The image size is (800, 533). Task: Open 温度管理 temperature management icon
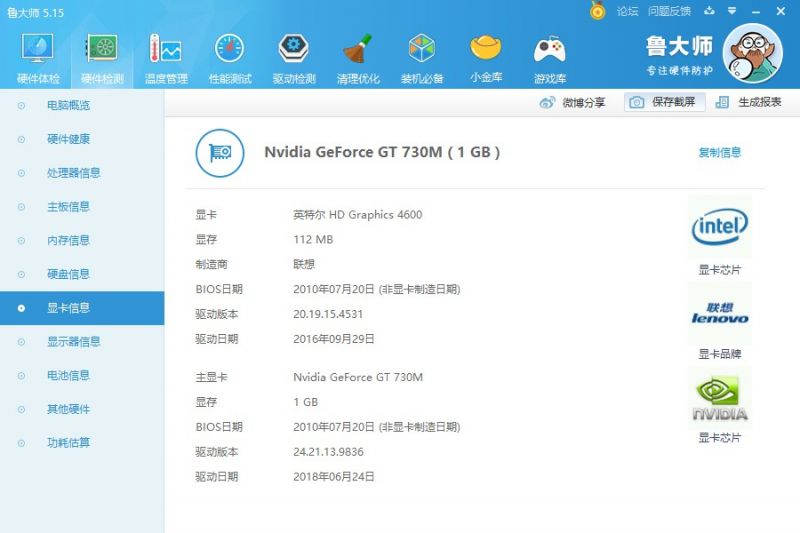point(166,48)
